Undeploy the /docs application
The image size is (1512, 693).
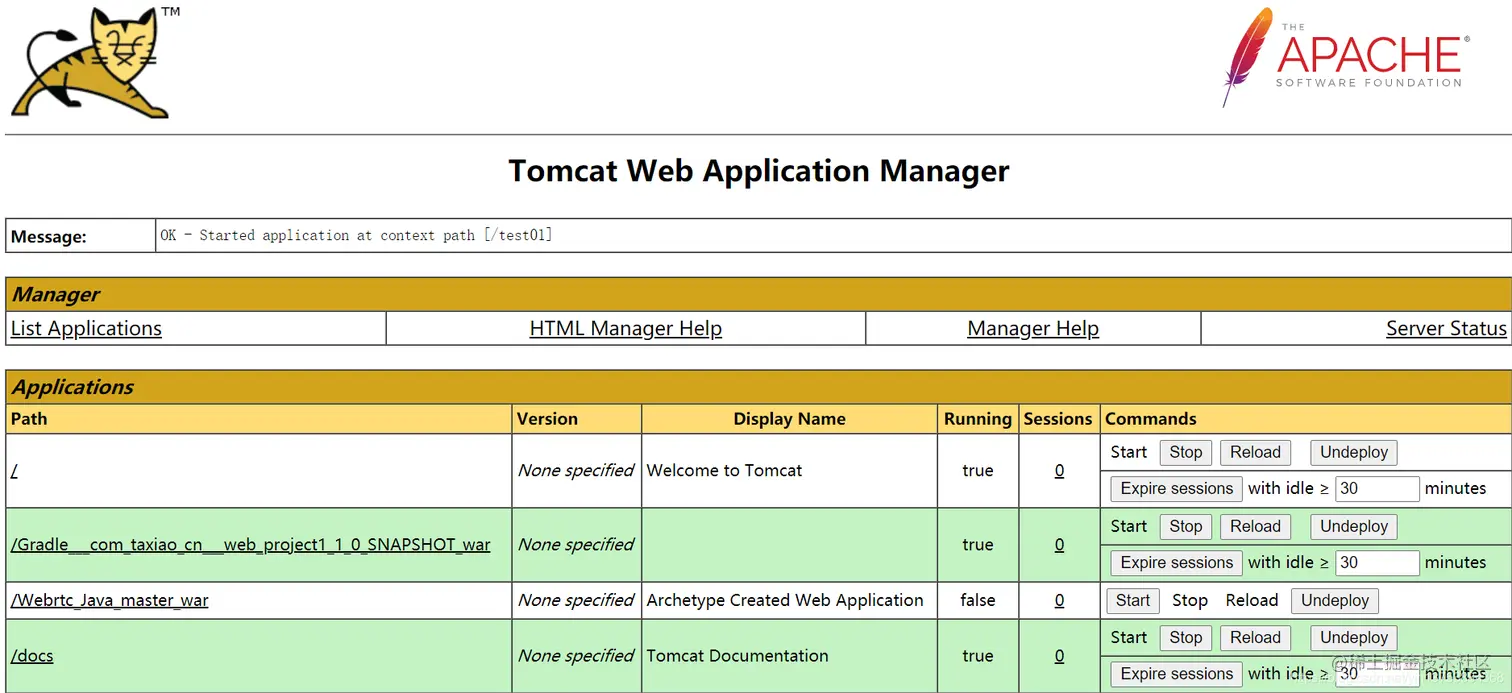click(x=1354, y=637)
